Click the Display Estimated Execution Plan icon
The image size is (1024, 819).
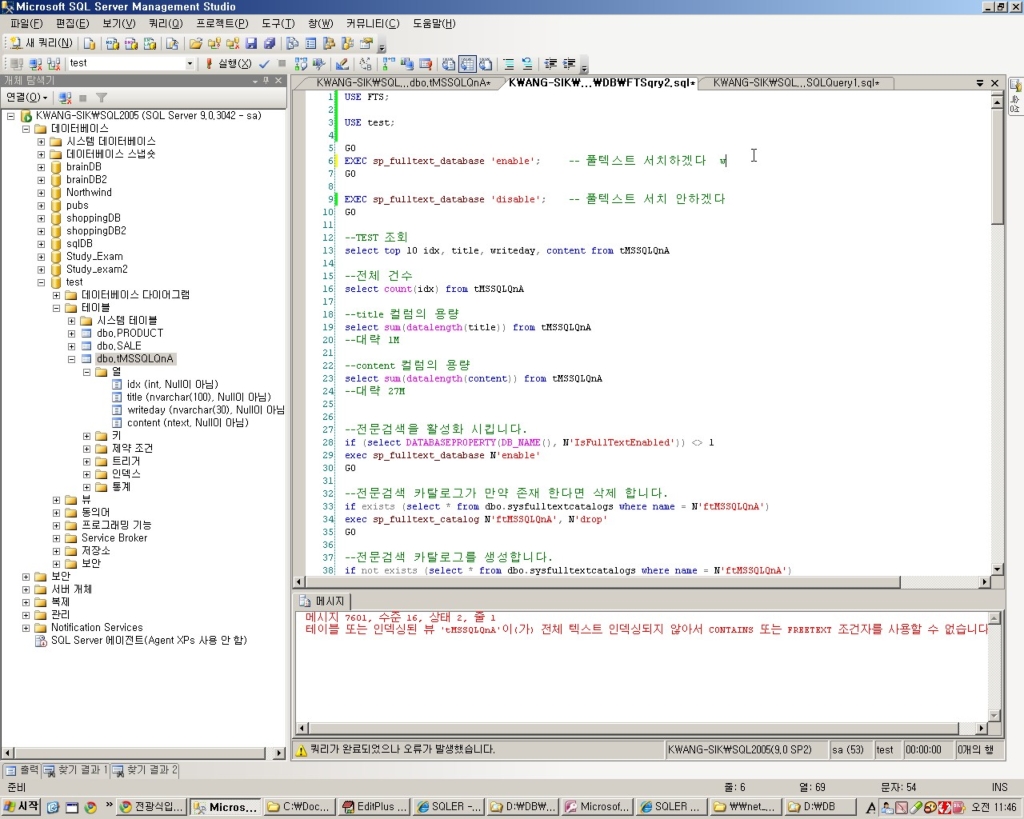[300, 63]
